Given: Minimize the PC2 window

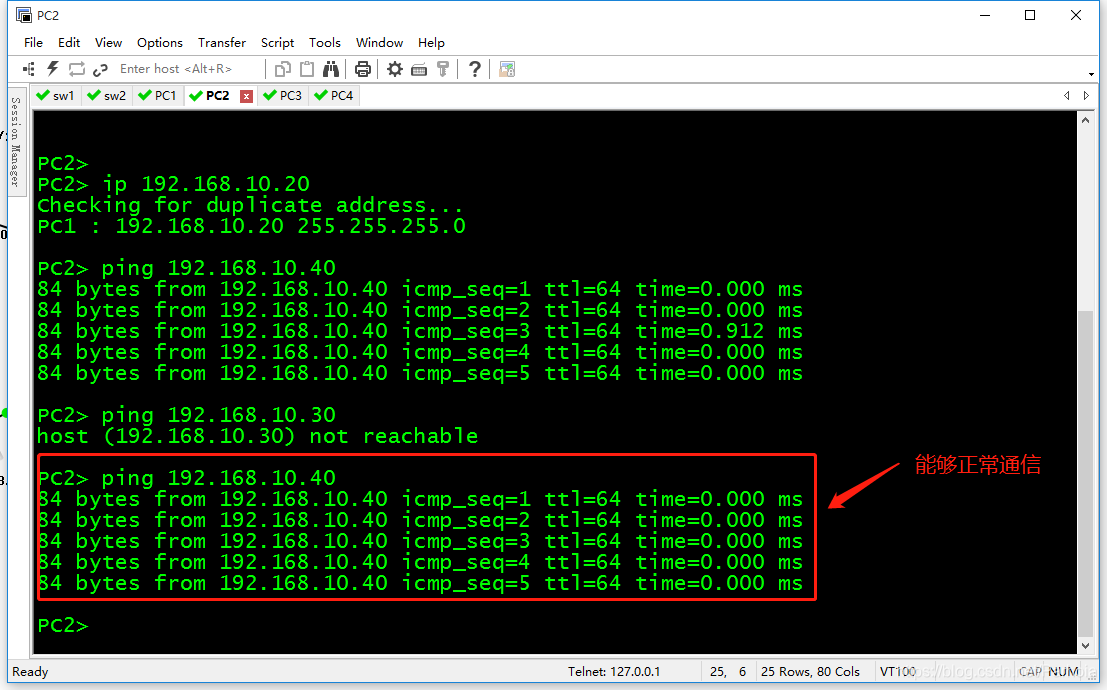Looking at the screenshot, I should [985, 15].
